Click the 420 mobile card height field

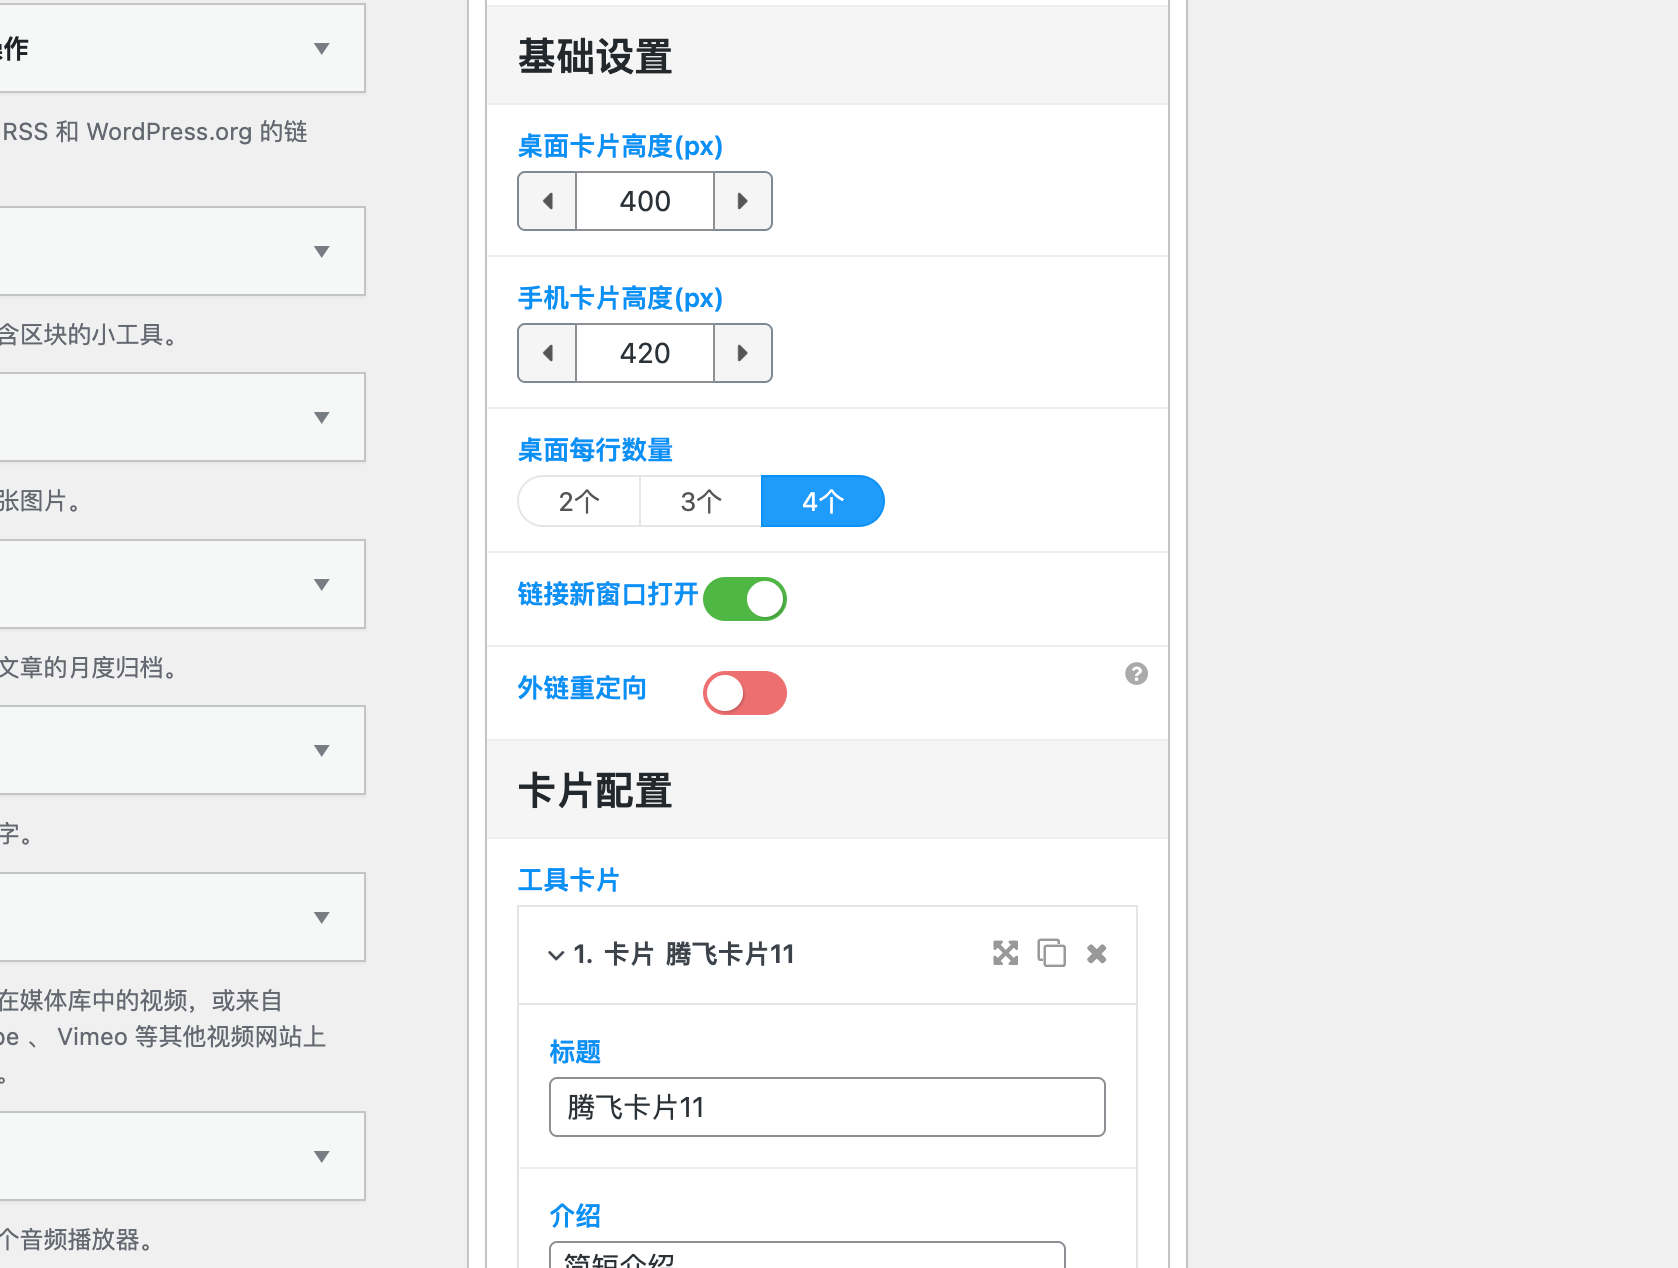[645, 353]
